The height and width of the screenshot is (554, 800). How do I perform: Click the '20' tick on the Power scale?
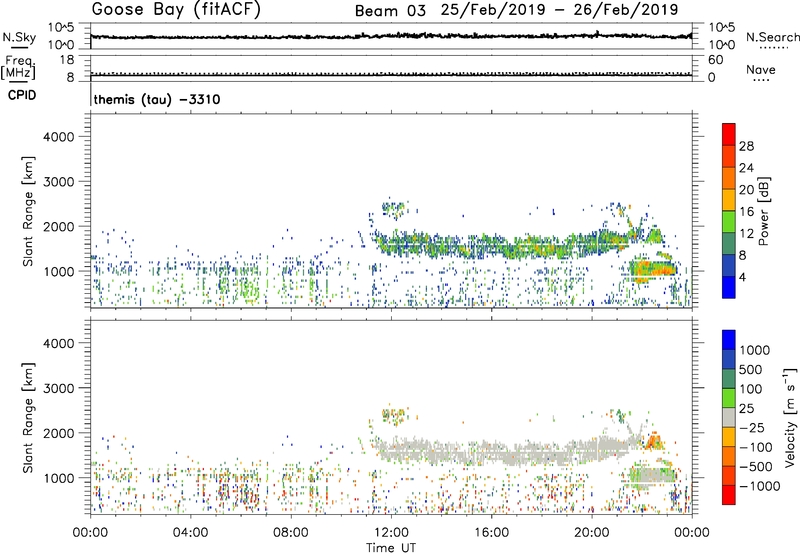(x=746, y=190)
